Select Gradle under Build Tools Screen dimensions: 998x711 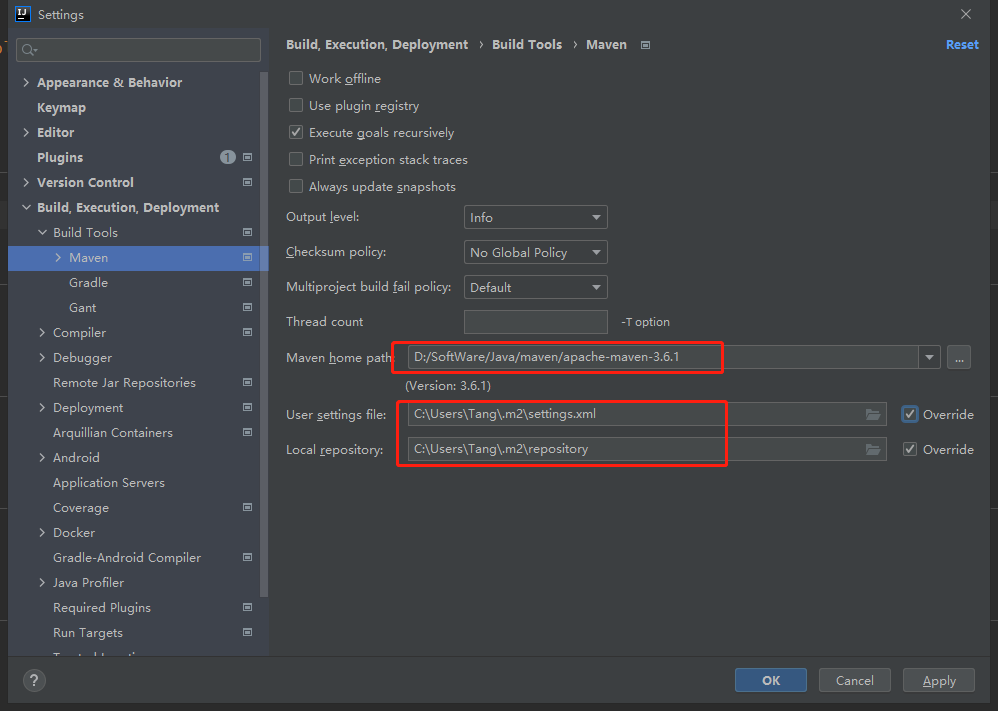[88, 282]
